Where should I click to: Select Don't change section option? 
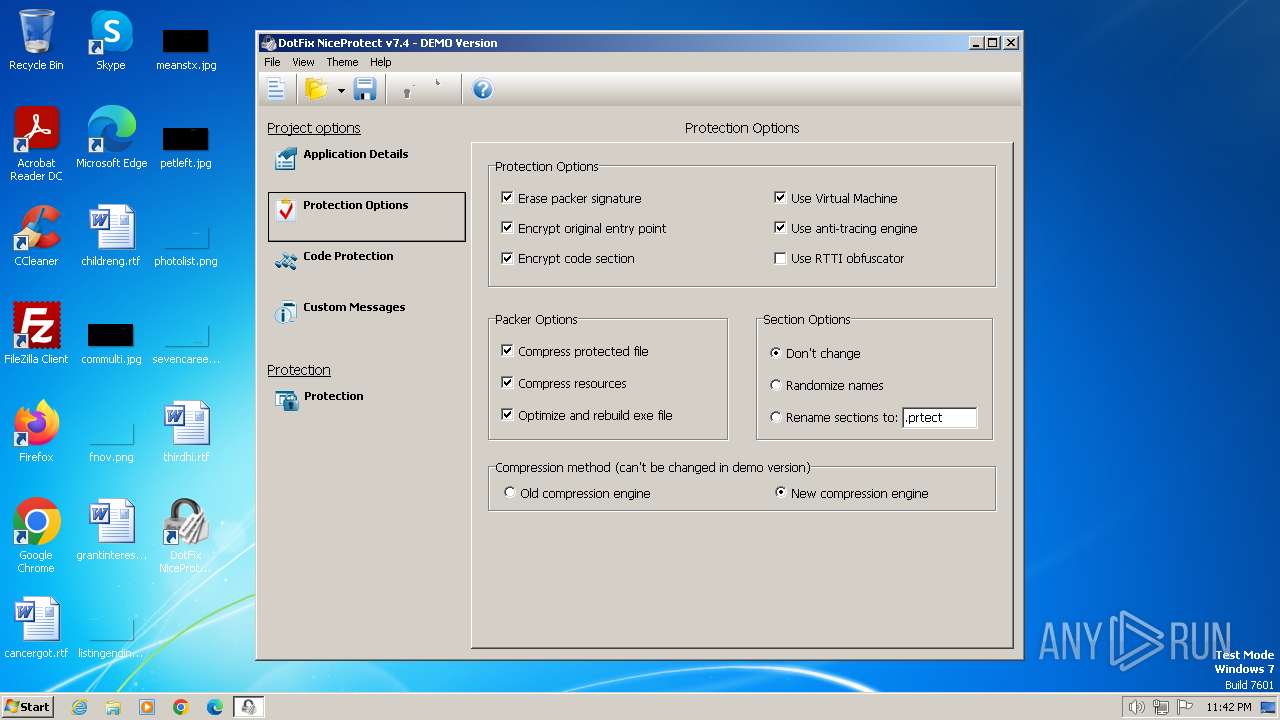pyautogui.click(x=776, y=353)
